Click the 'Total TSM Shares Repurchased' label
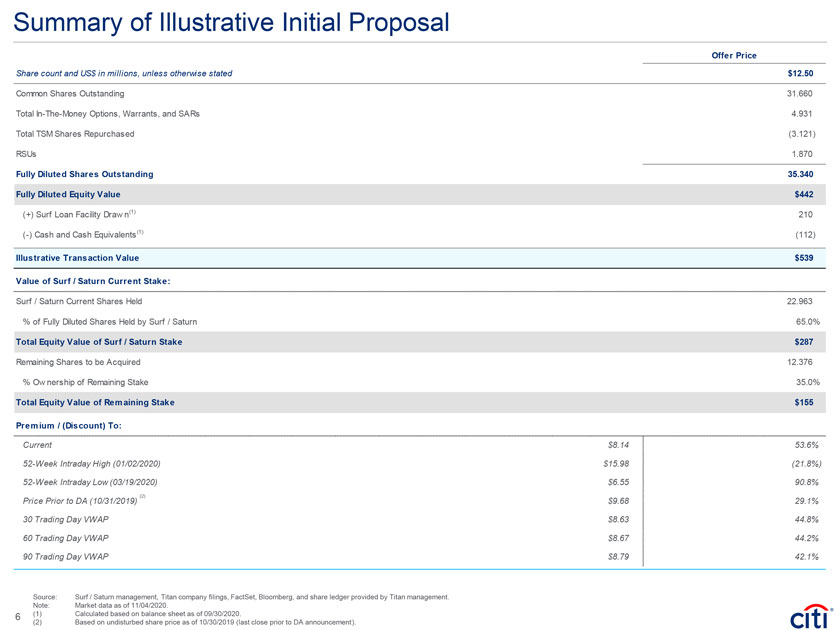Screen dimensions: 840x630 (76, 134)
